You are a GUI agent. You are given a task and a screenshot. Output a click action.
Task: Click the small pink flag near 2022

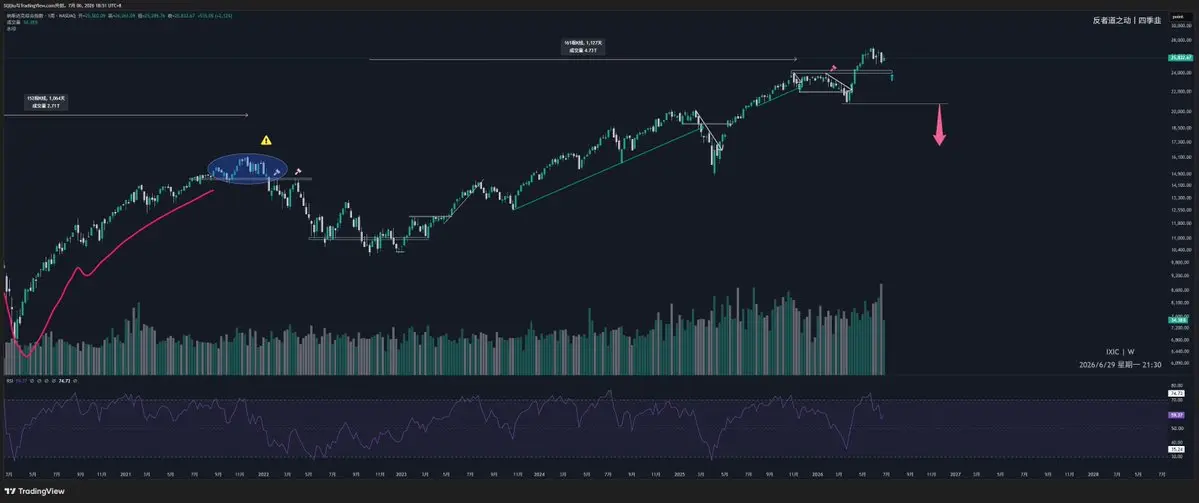pyautogui.click(x=297, y=171)
